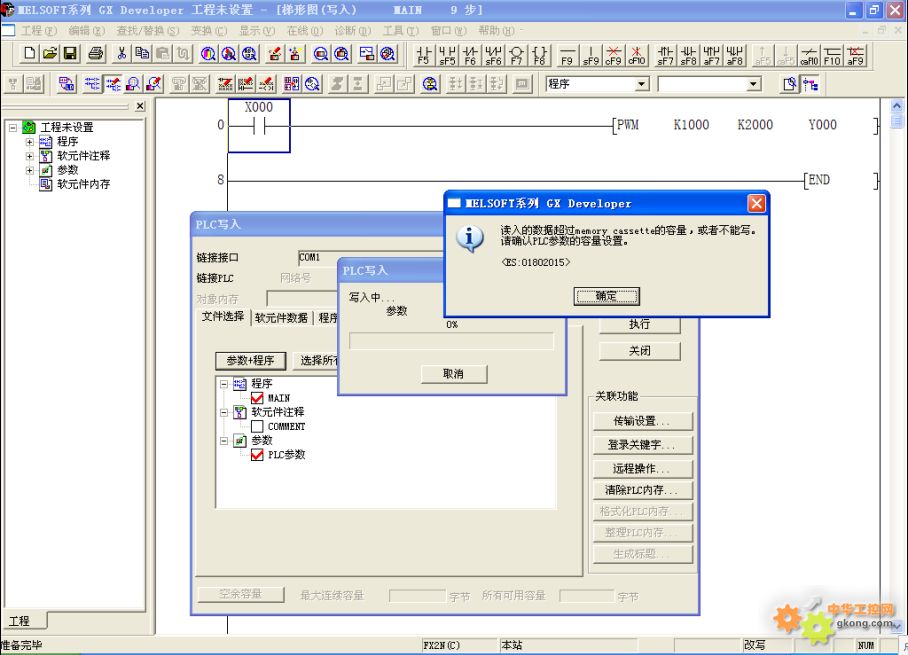Open the 编辑(E) menu
The width and height of the screenshot is (908, 655).
tap(87, 30)
